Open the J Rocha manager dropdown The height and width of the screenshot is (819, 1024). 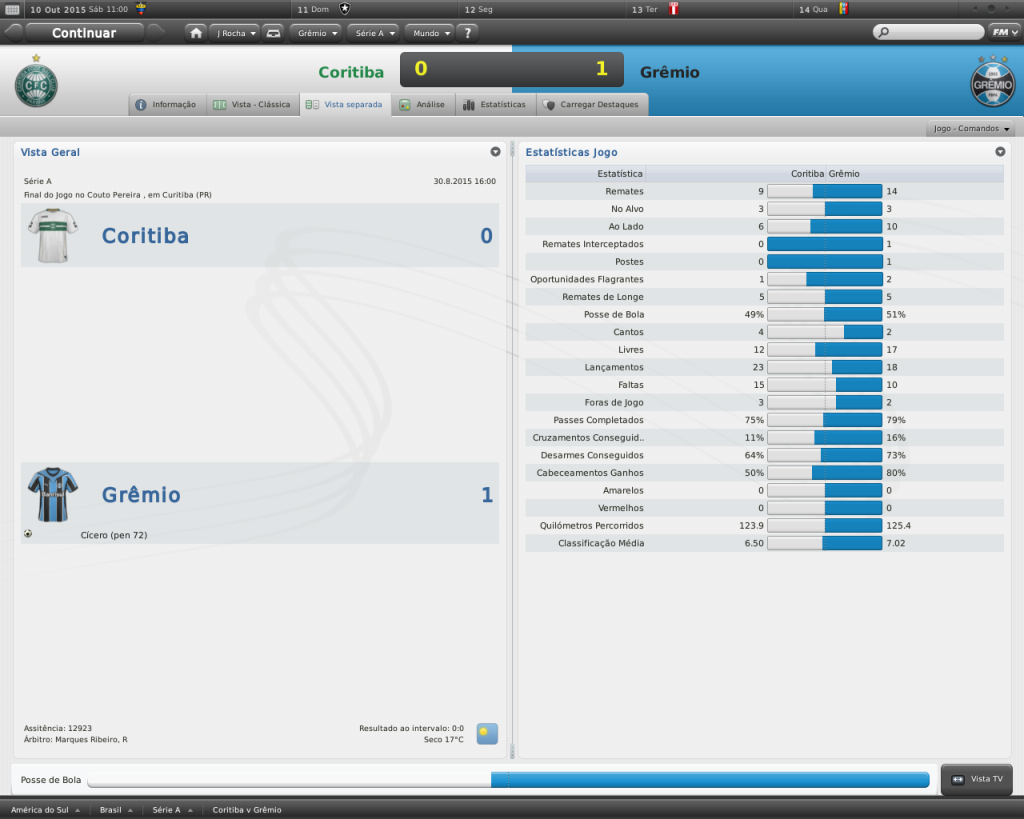tap(235, 32)
